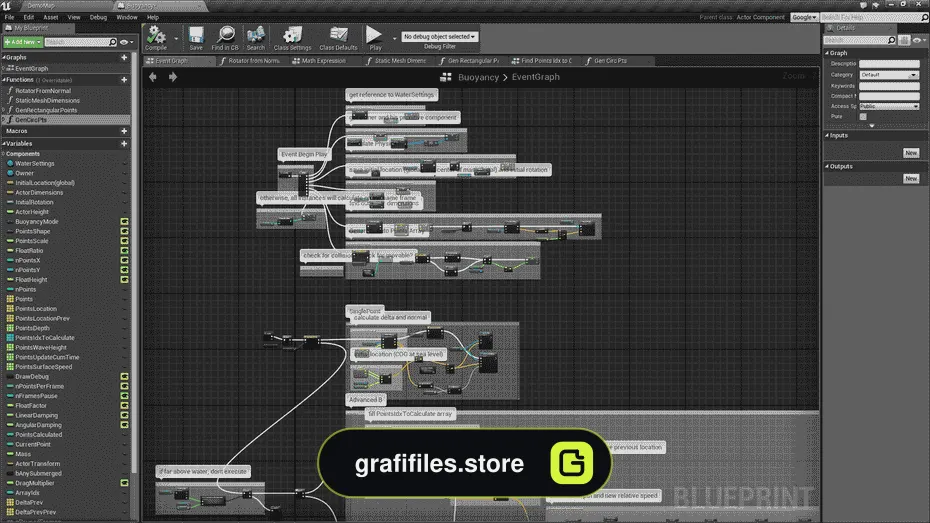This screenshot has width=930, height=523.
Task: Open the Compile options dropdown arrow
Action: (176, 39)
